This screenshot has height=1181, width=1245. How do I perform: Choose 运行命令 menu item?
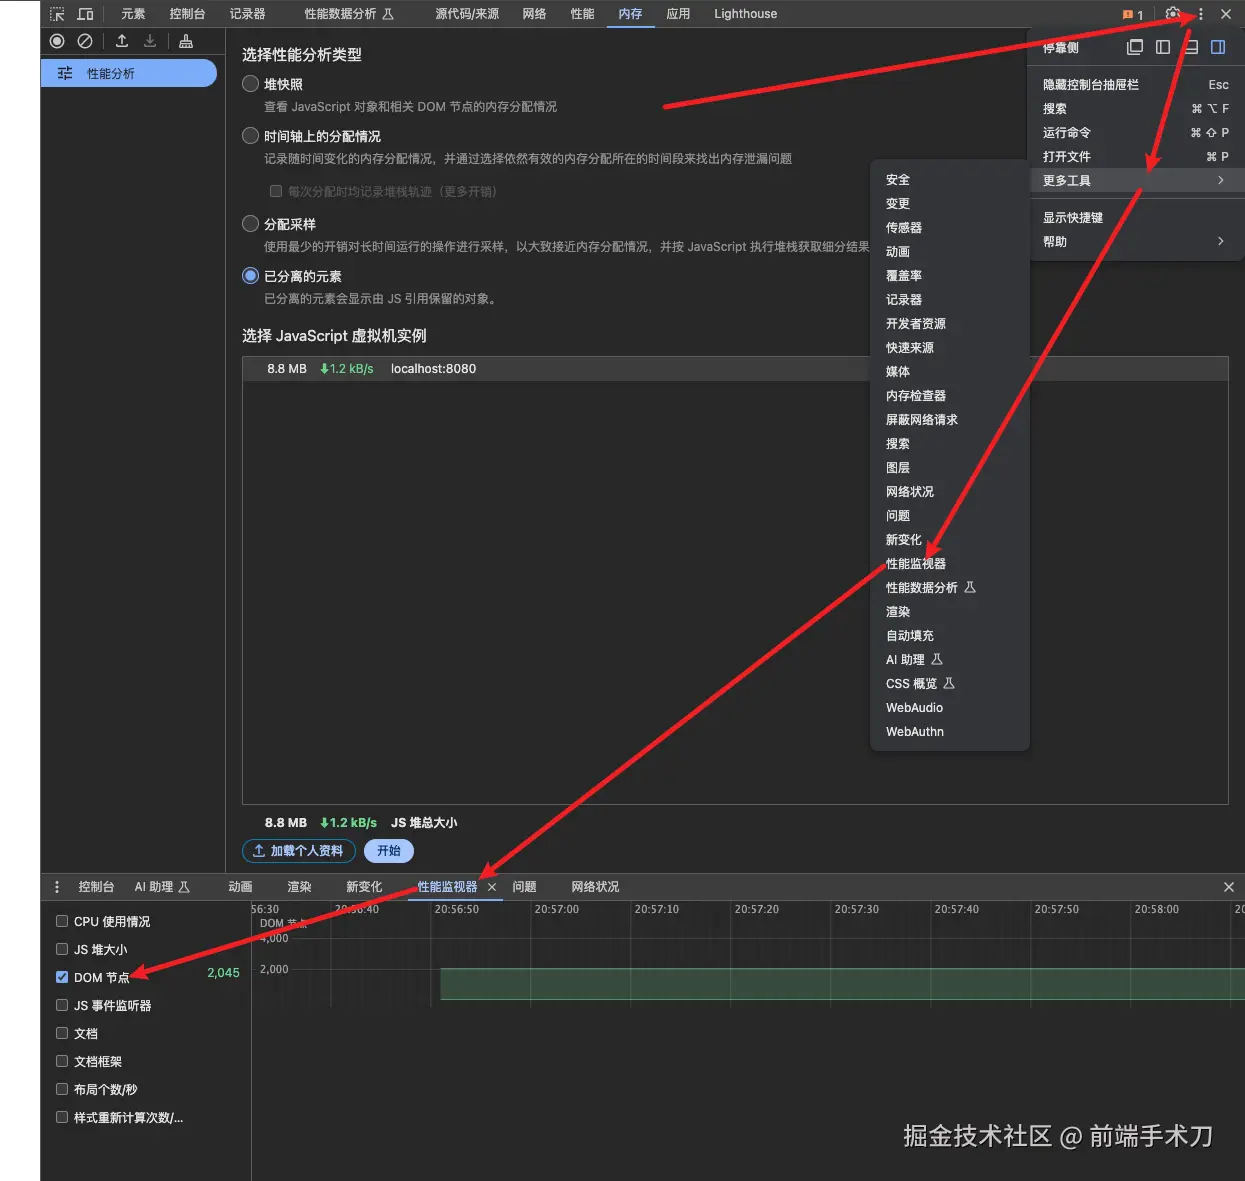tap(1135, 132)
